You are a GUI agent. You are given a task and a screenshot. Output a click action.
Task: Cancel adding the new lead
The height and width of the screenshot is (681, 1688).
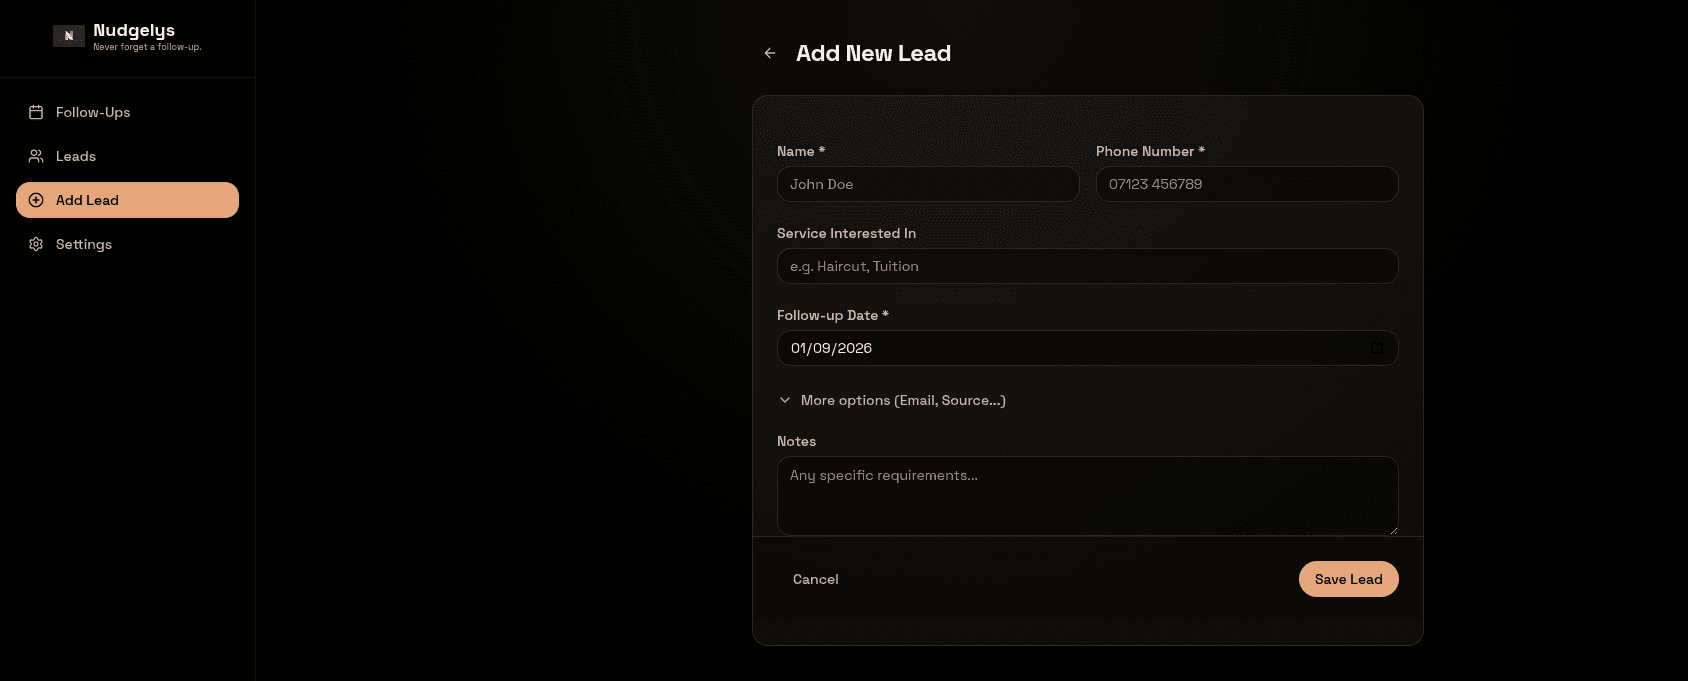pos(816,579)
